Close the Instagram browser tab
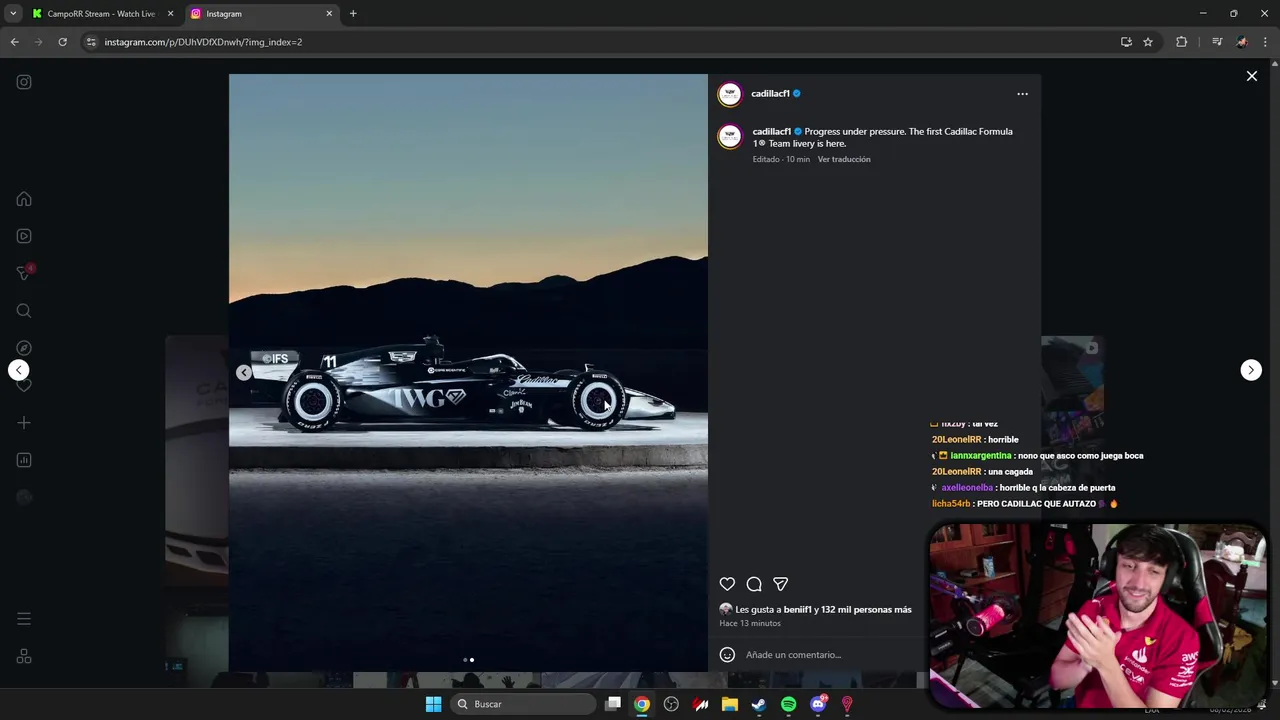Screen dimensions: 1280x720 (328, 14)
